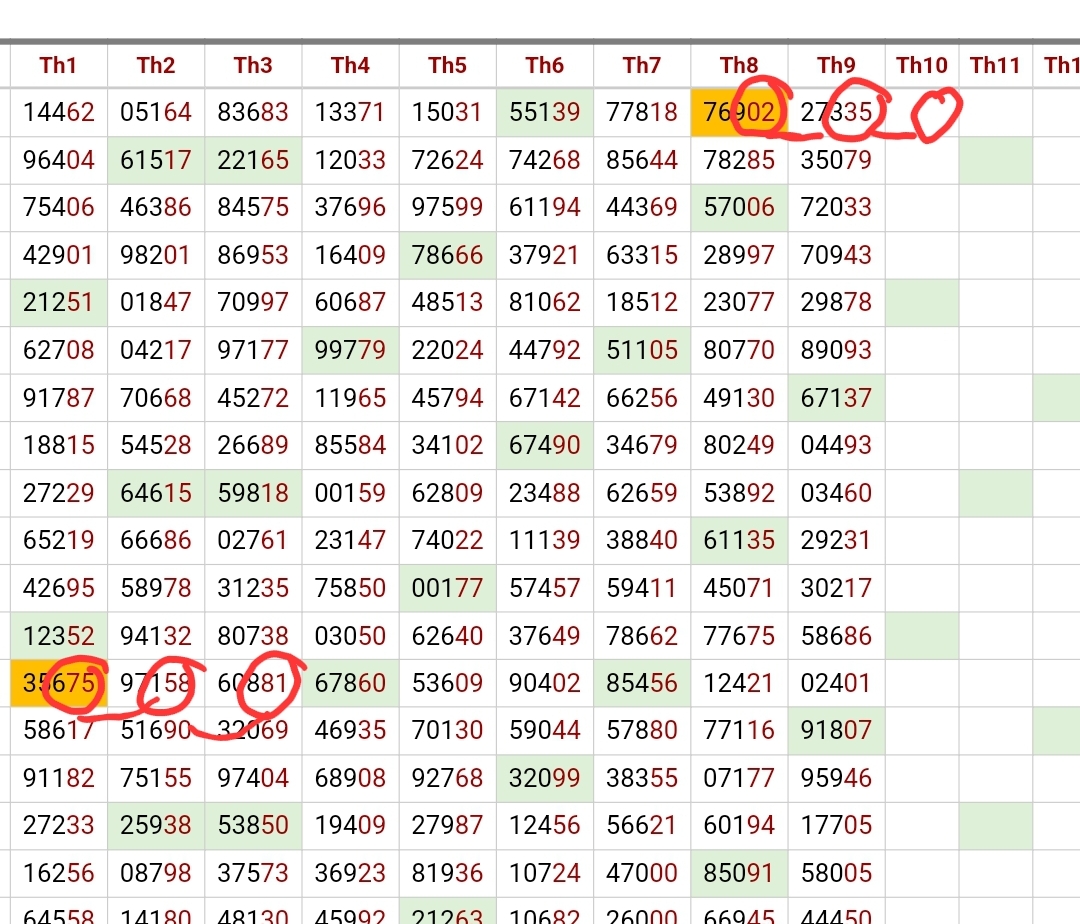Select the Th10 column header
Image resolution: width=1080 pixels, height=924 pixels.
click(921, 66)
